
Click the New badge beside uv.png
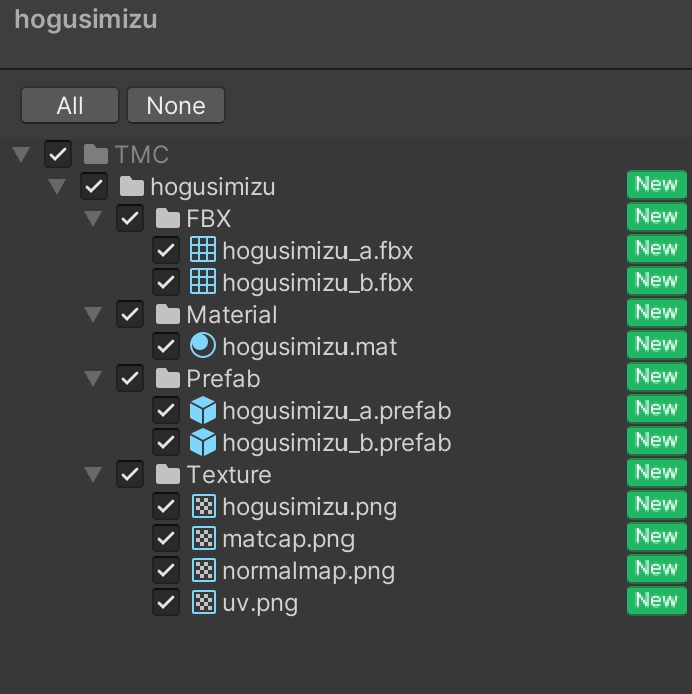tap(657, 601)
